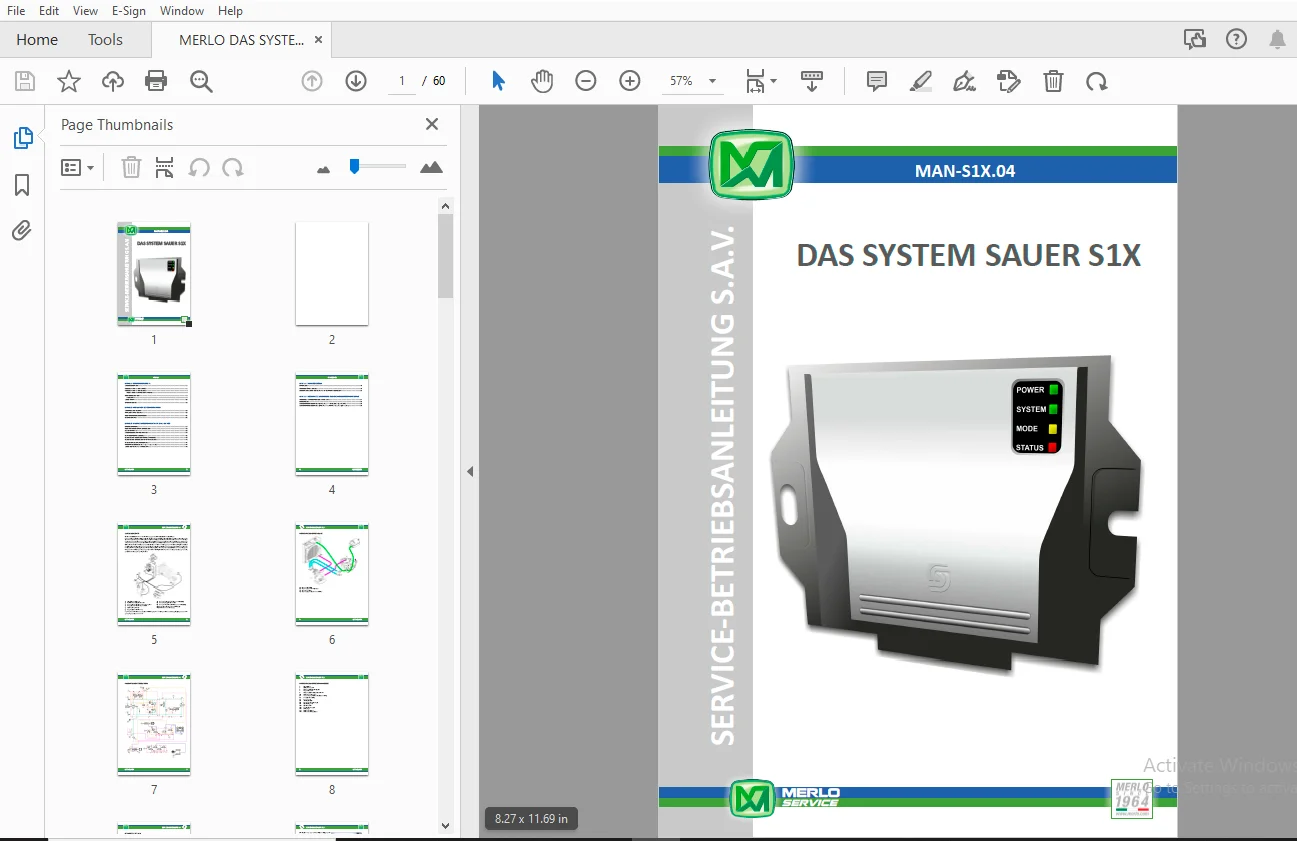Open the thumbnails panel page organize icon
The width and height of the screenshot is (1297, 841).
[165, 168]
